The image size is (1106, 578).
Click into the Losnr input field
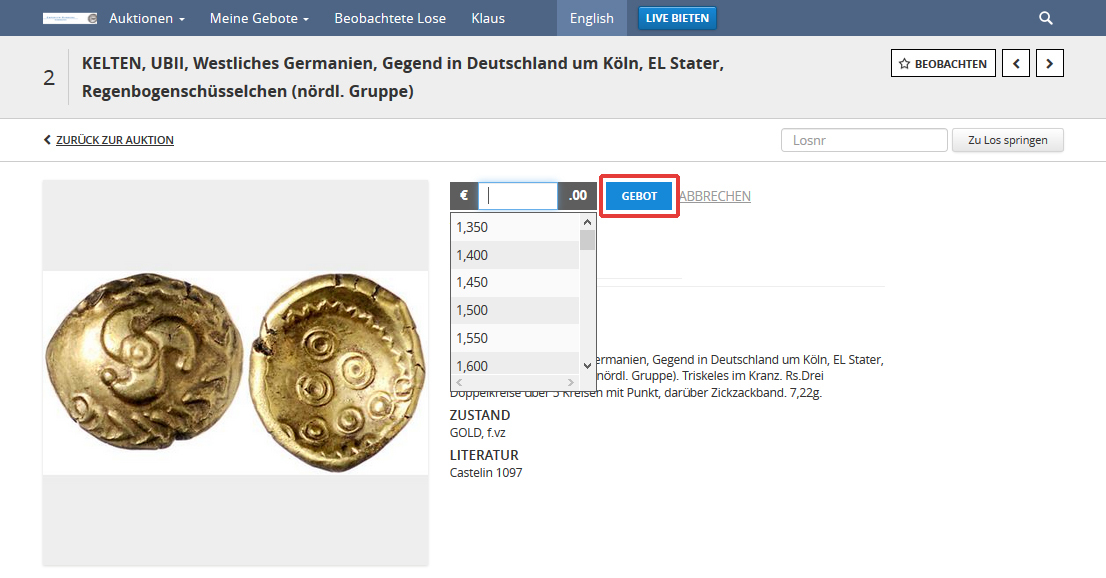pos(864,140)
